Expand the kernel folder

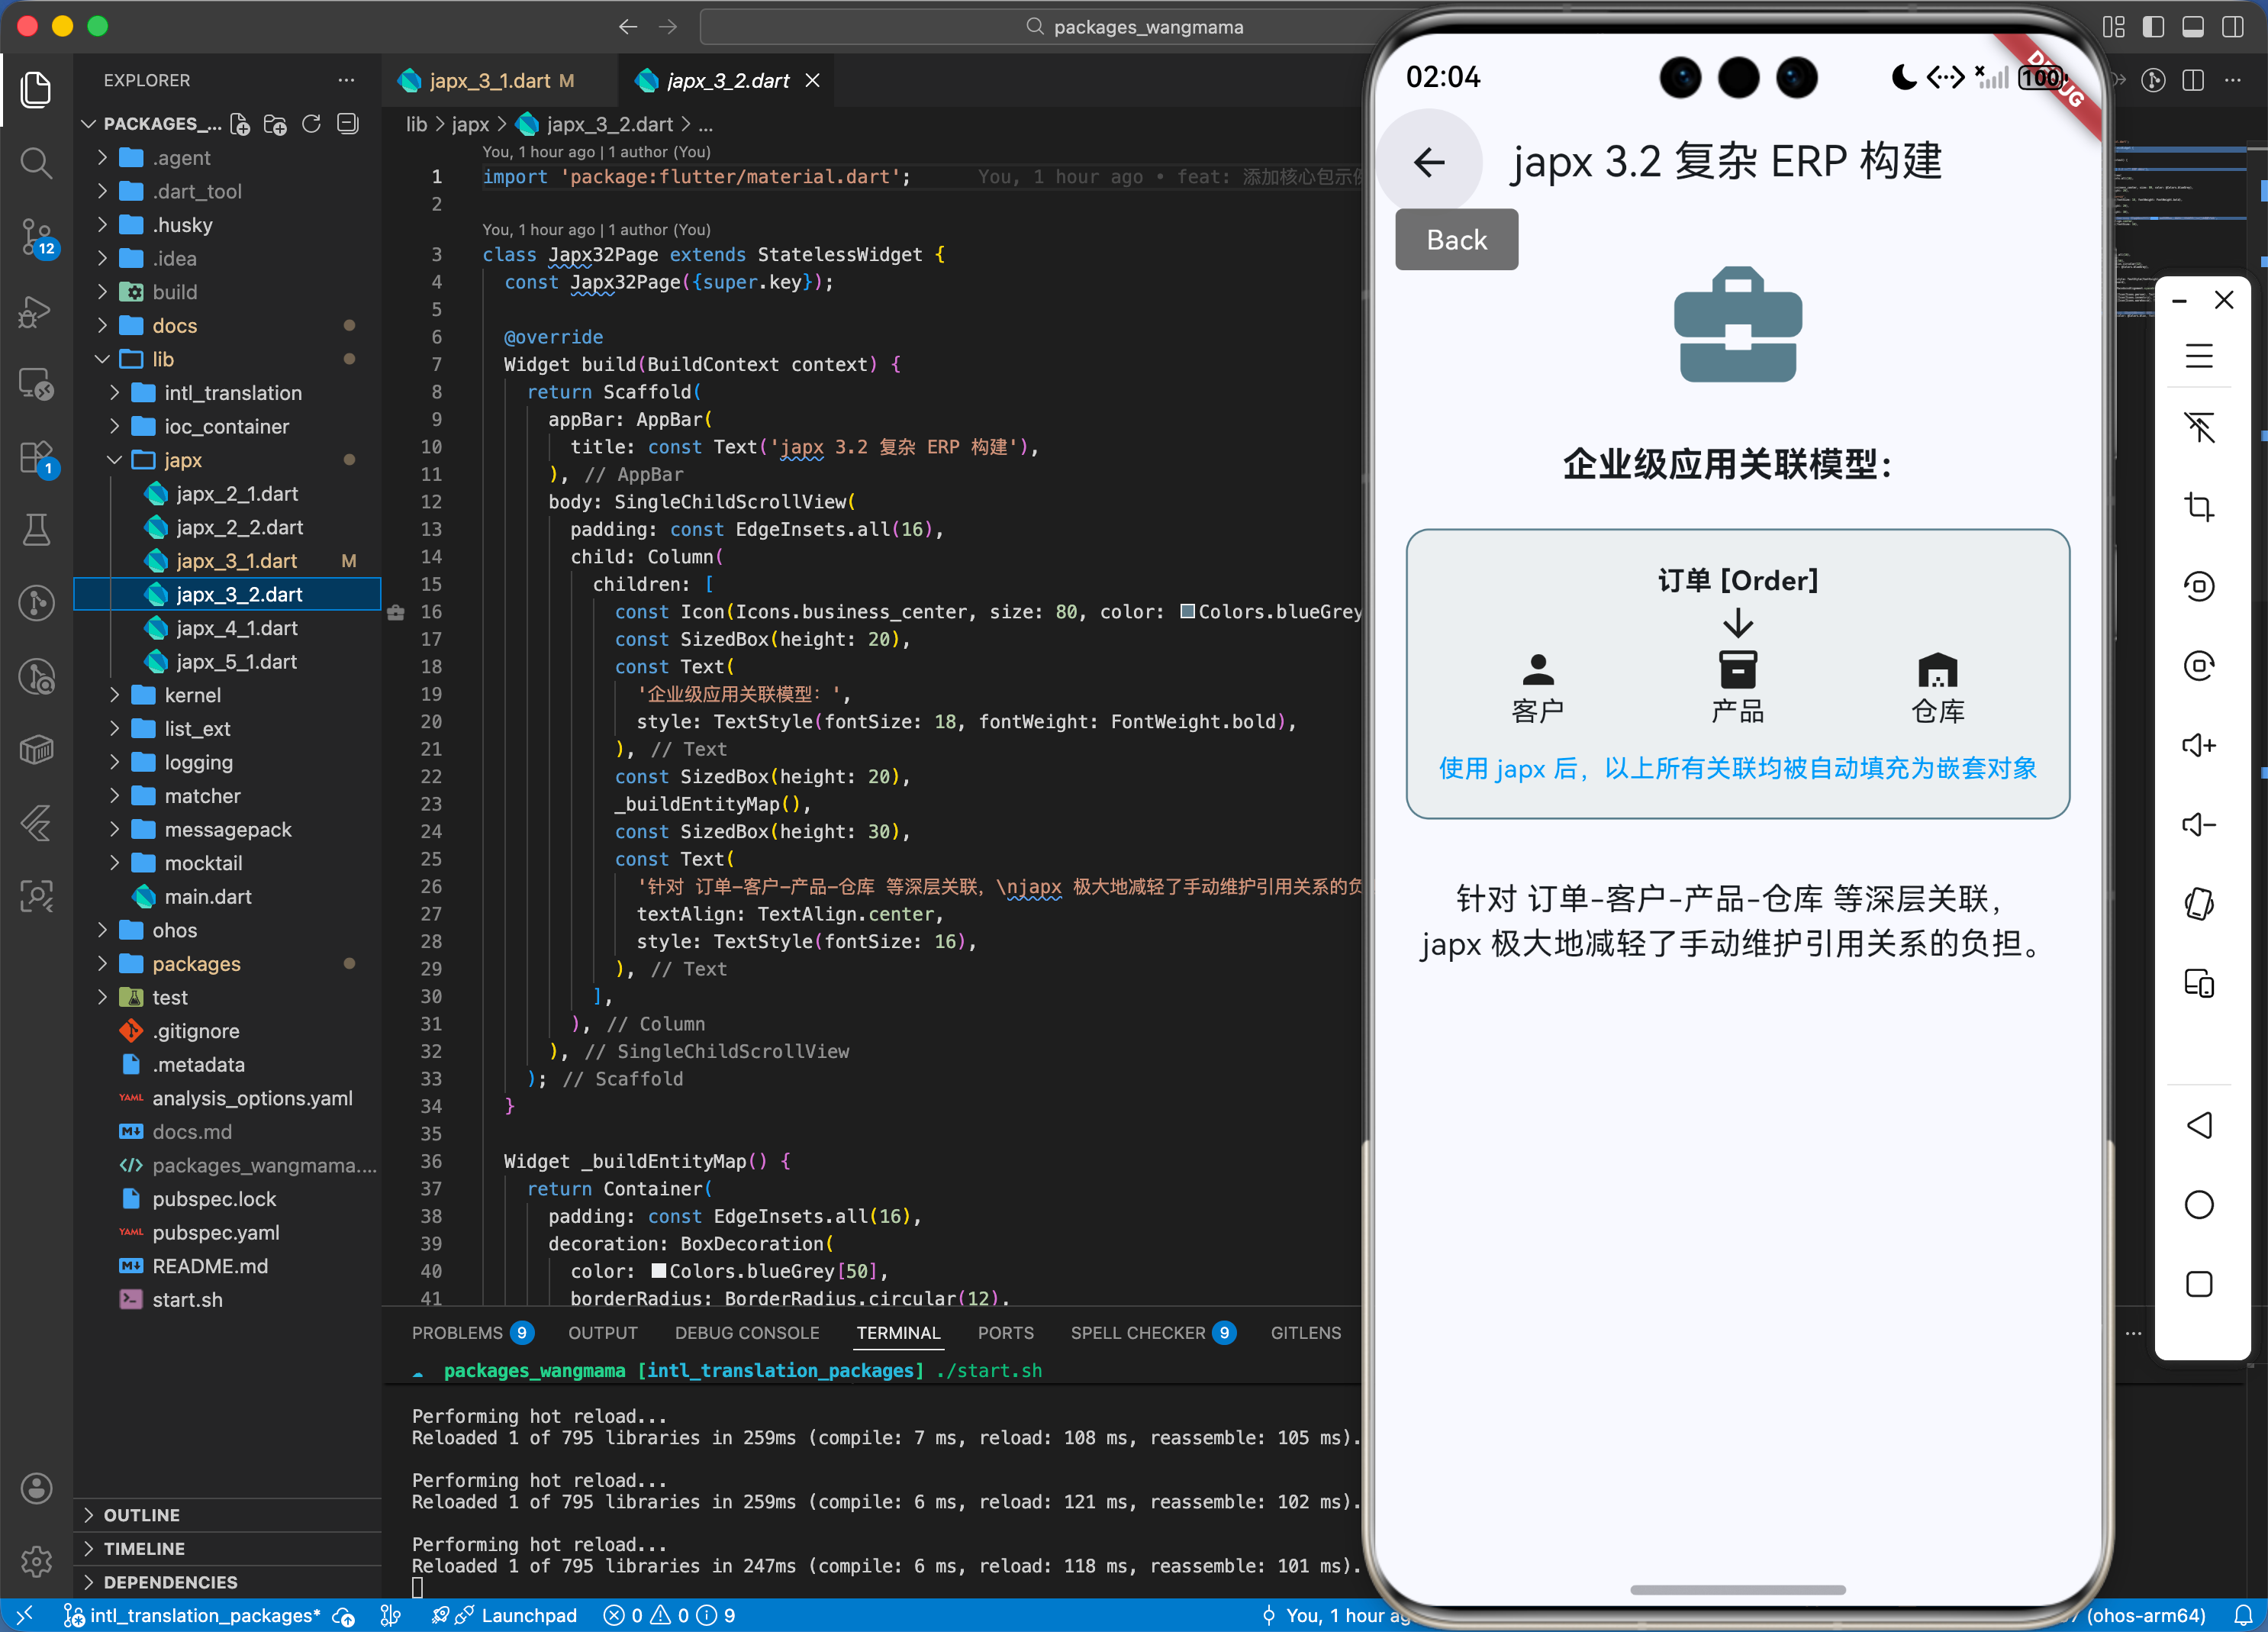[192, 695]
